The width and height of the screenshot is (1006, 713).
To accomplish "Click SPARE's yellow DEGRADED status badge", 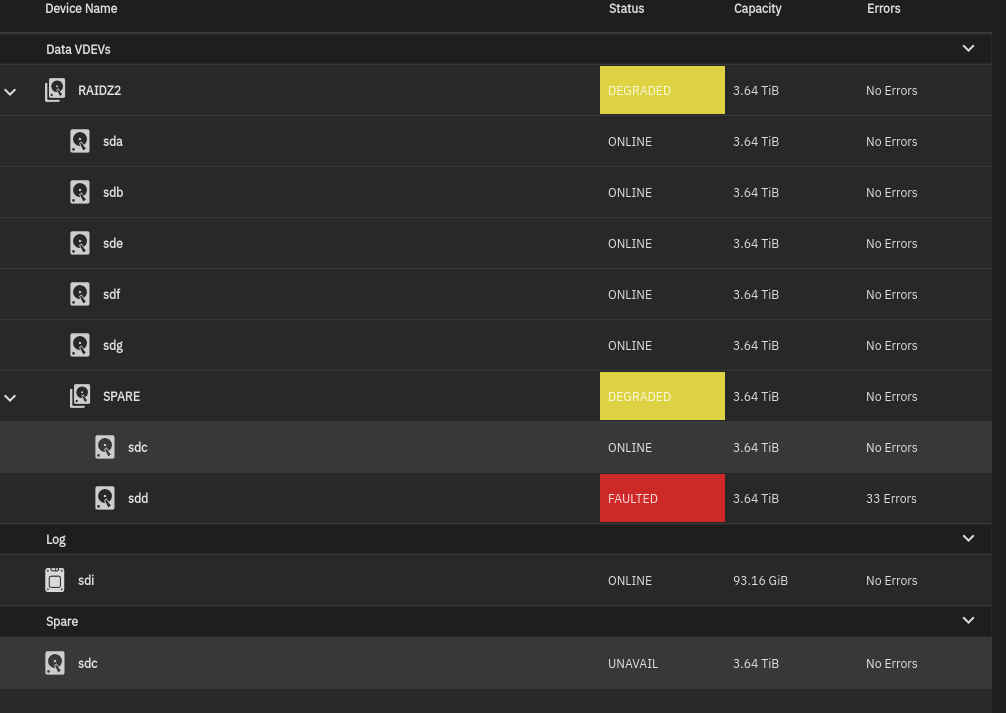I will coord(662,396).
